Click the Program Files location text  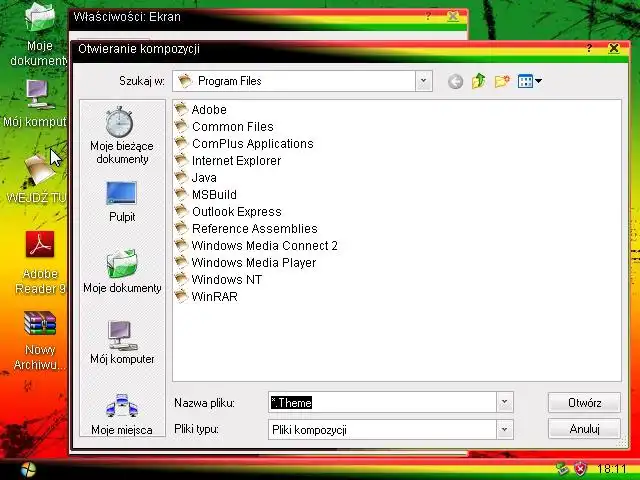click(x=229, y=81)
